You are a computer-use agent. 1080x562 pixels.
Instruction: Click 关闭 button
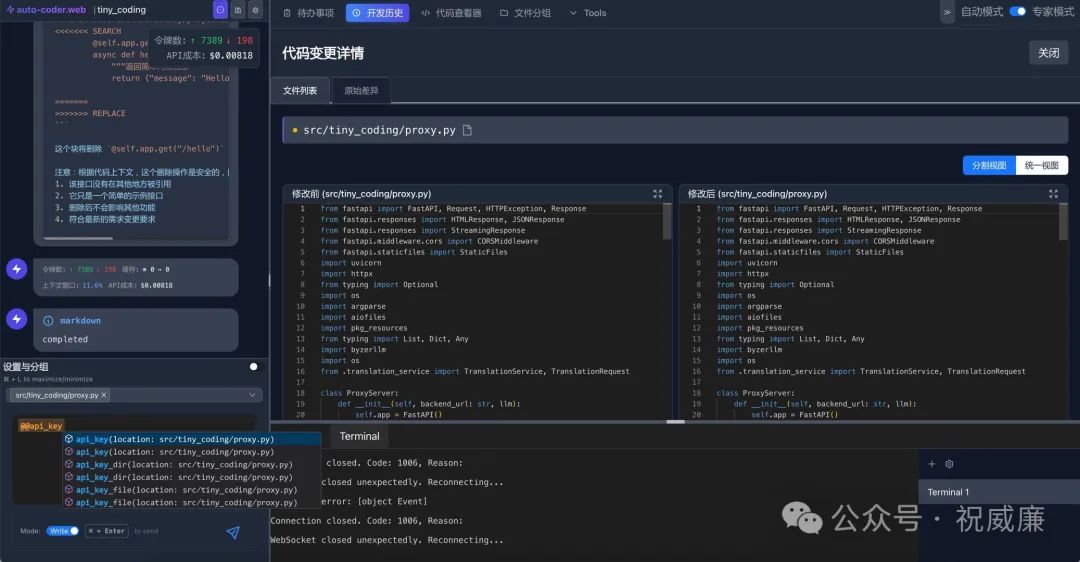point(1048,53)
